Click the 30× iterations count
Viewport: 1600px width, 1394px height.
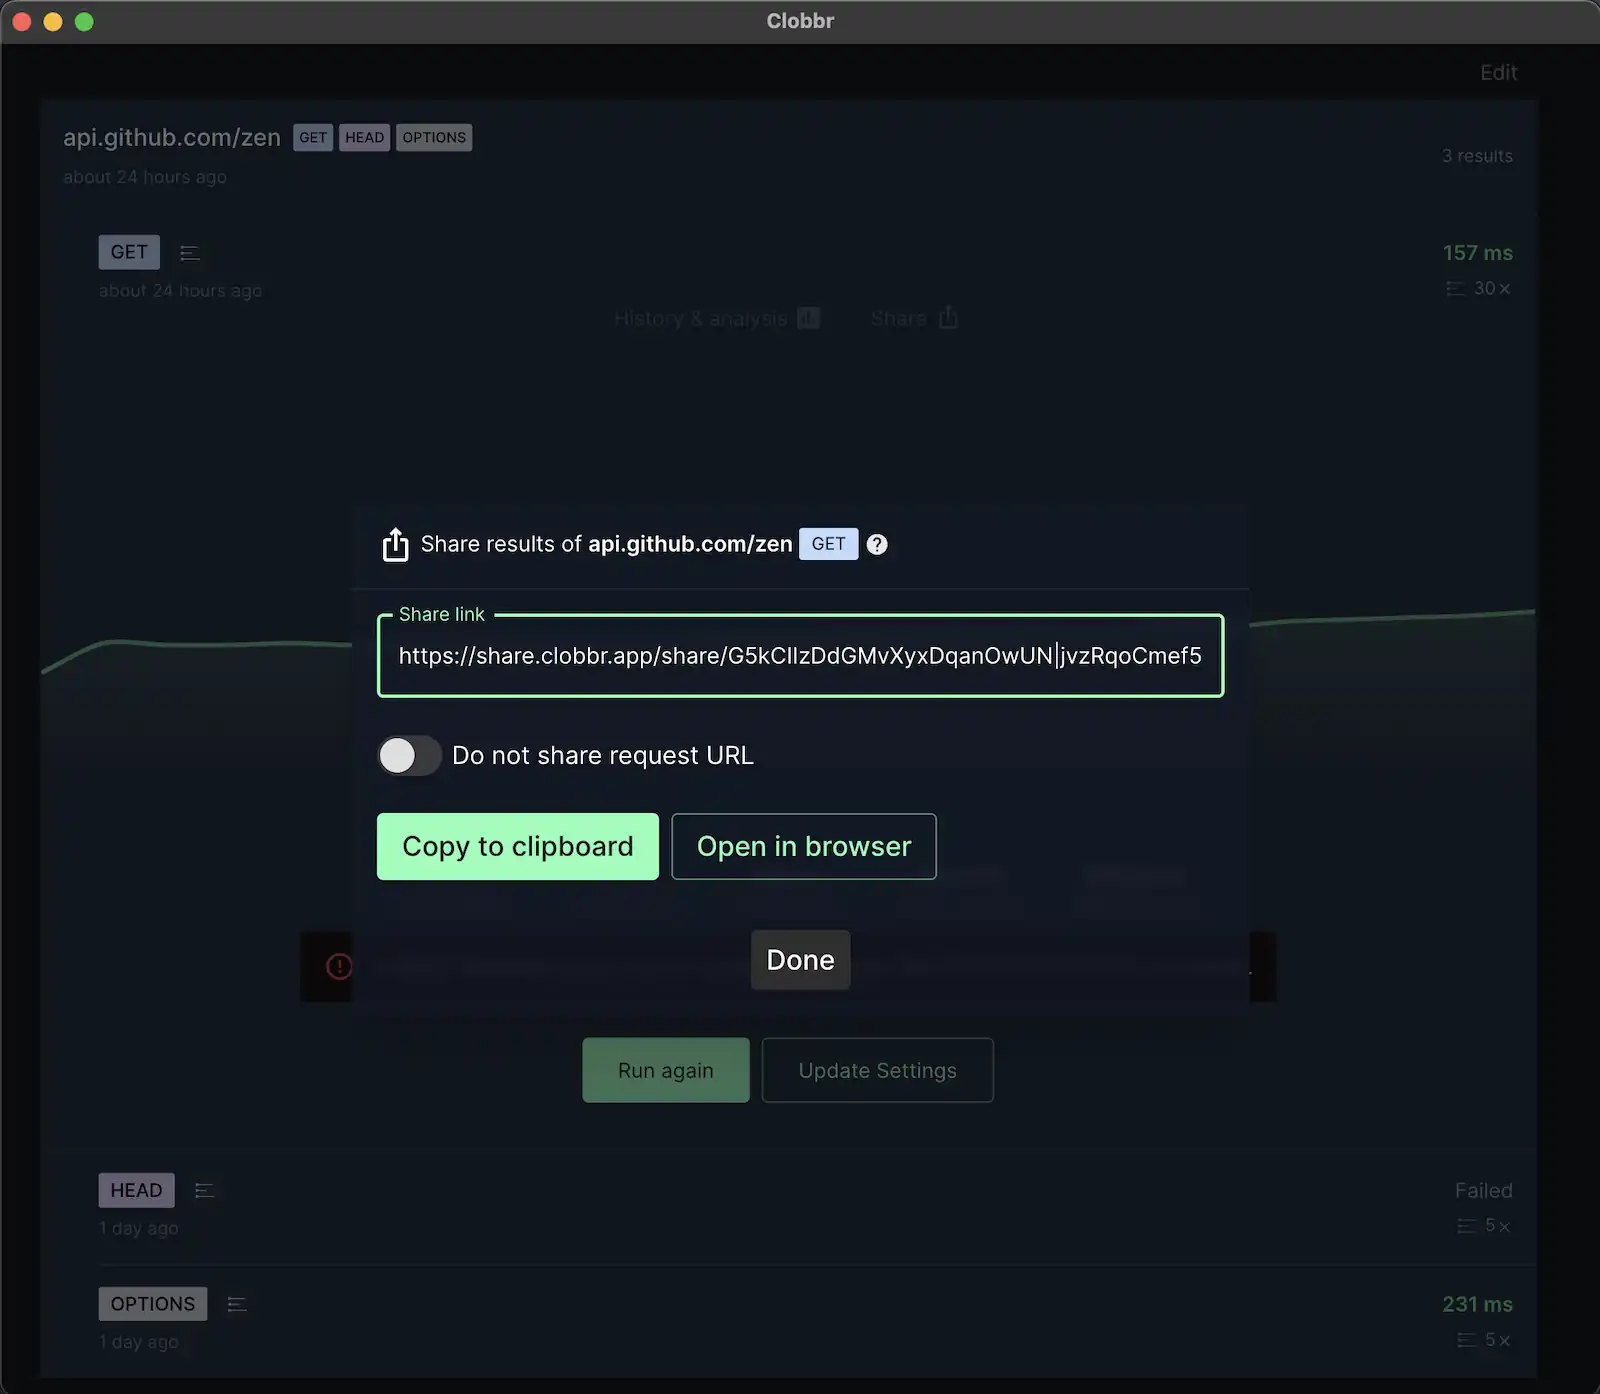point(1492,288)
